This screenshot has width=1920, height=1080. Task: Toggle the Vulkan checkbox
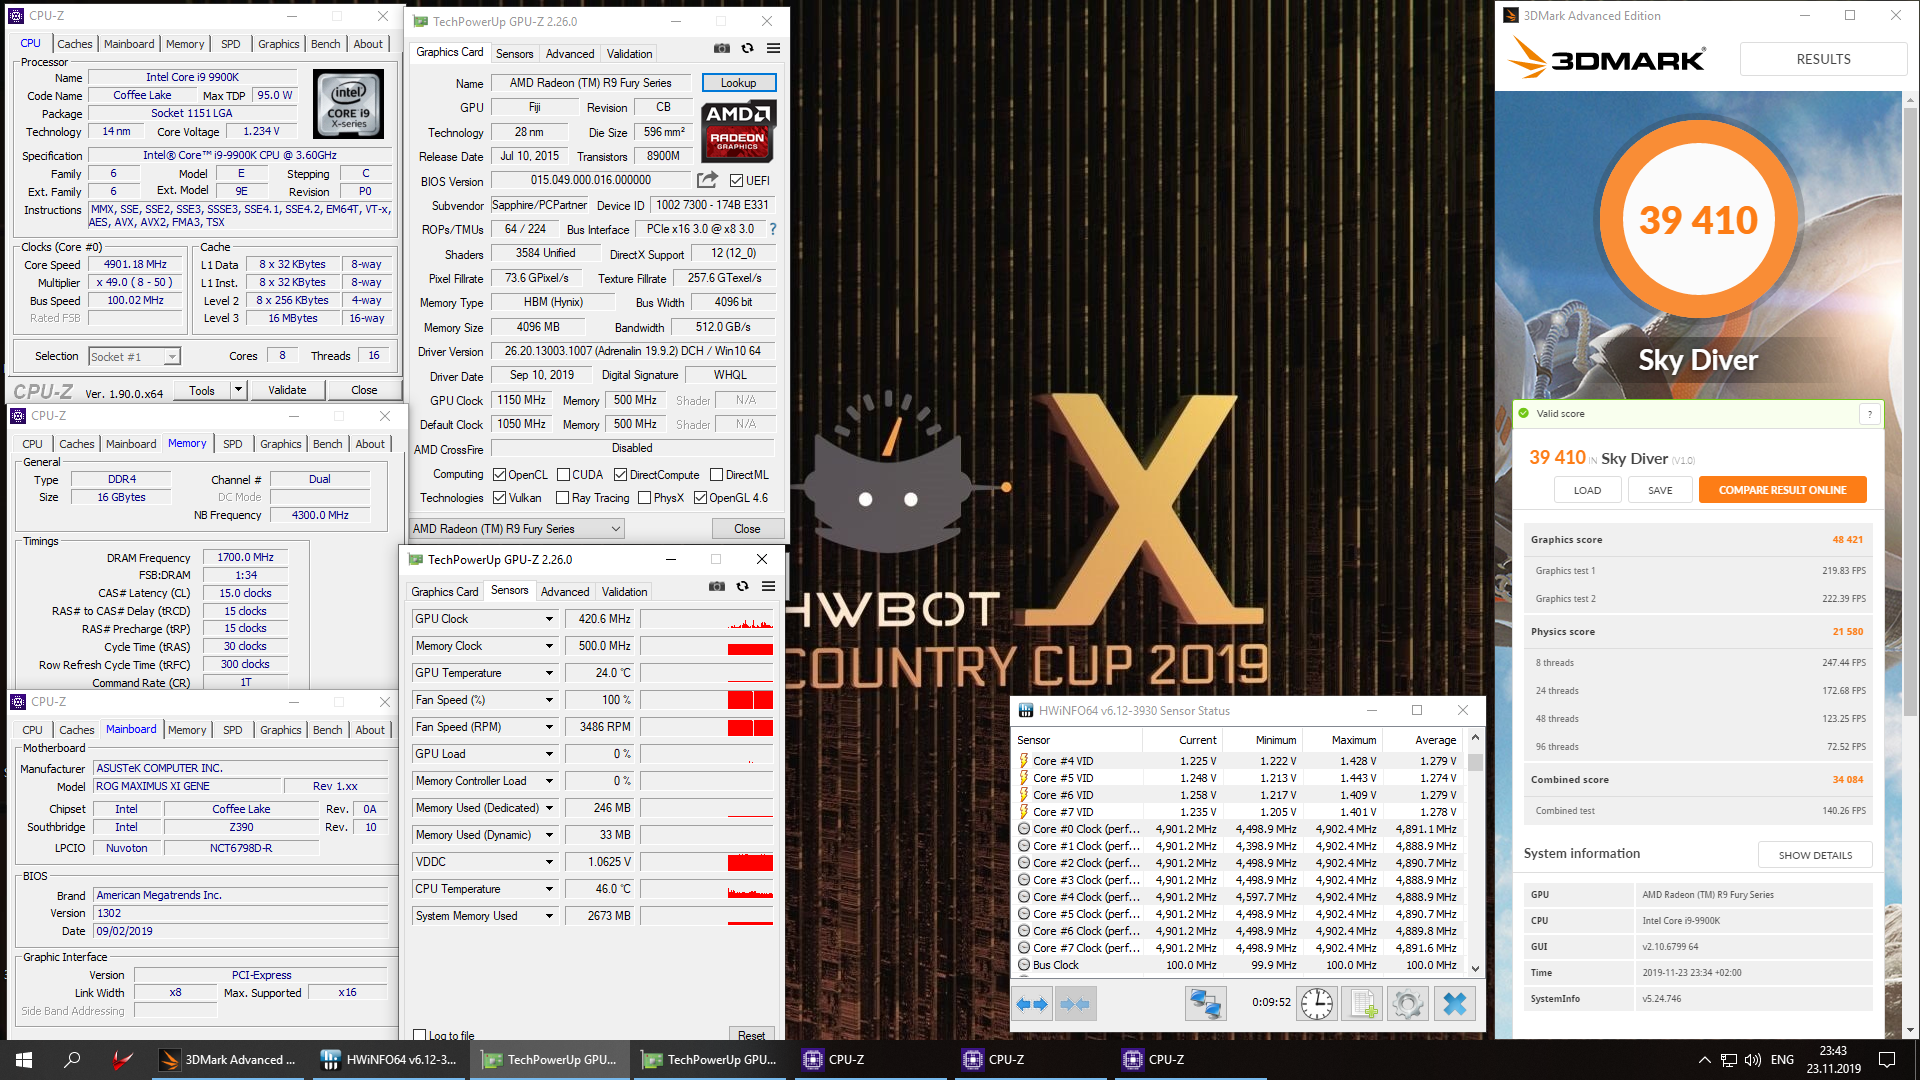pos(499,498)
